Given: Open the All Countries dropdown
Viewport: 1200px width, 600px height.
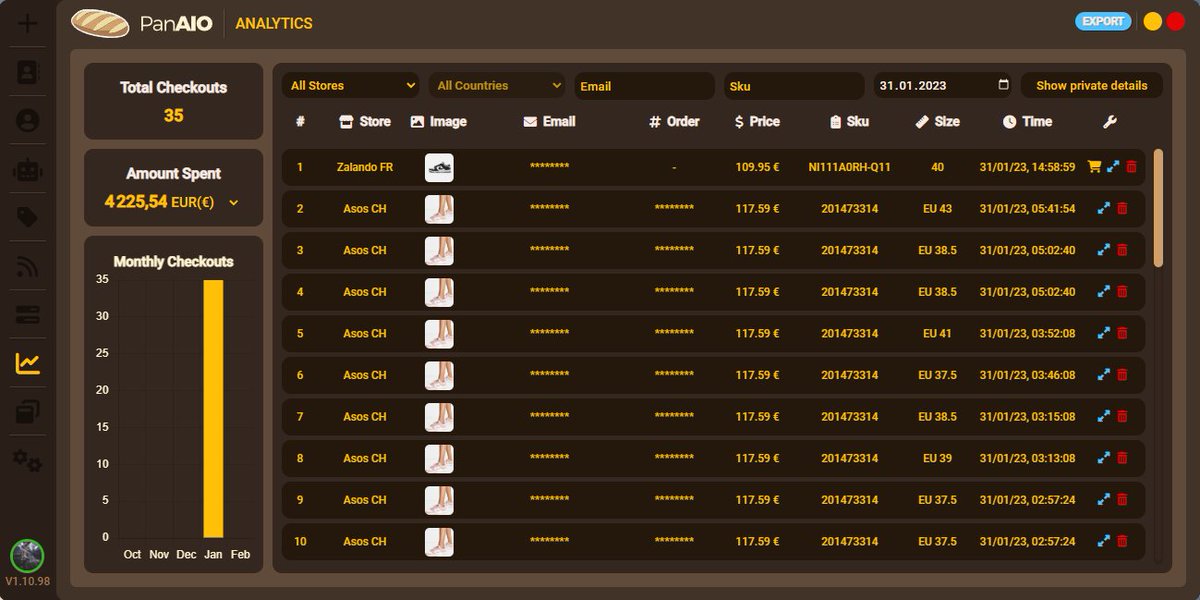Looking at the screenshot, I should 497,86.
